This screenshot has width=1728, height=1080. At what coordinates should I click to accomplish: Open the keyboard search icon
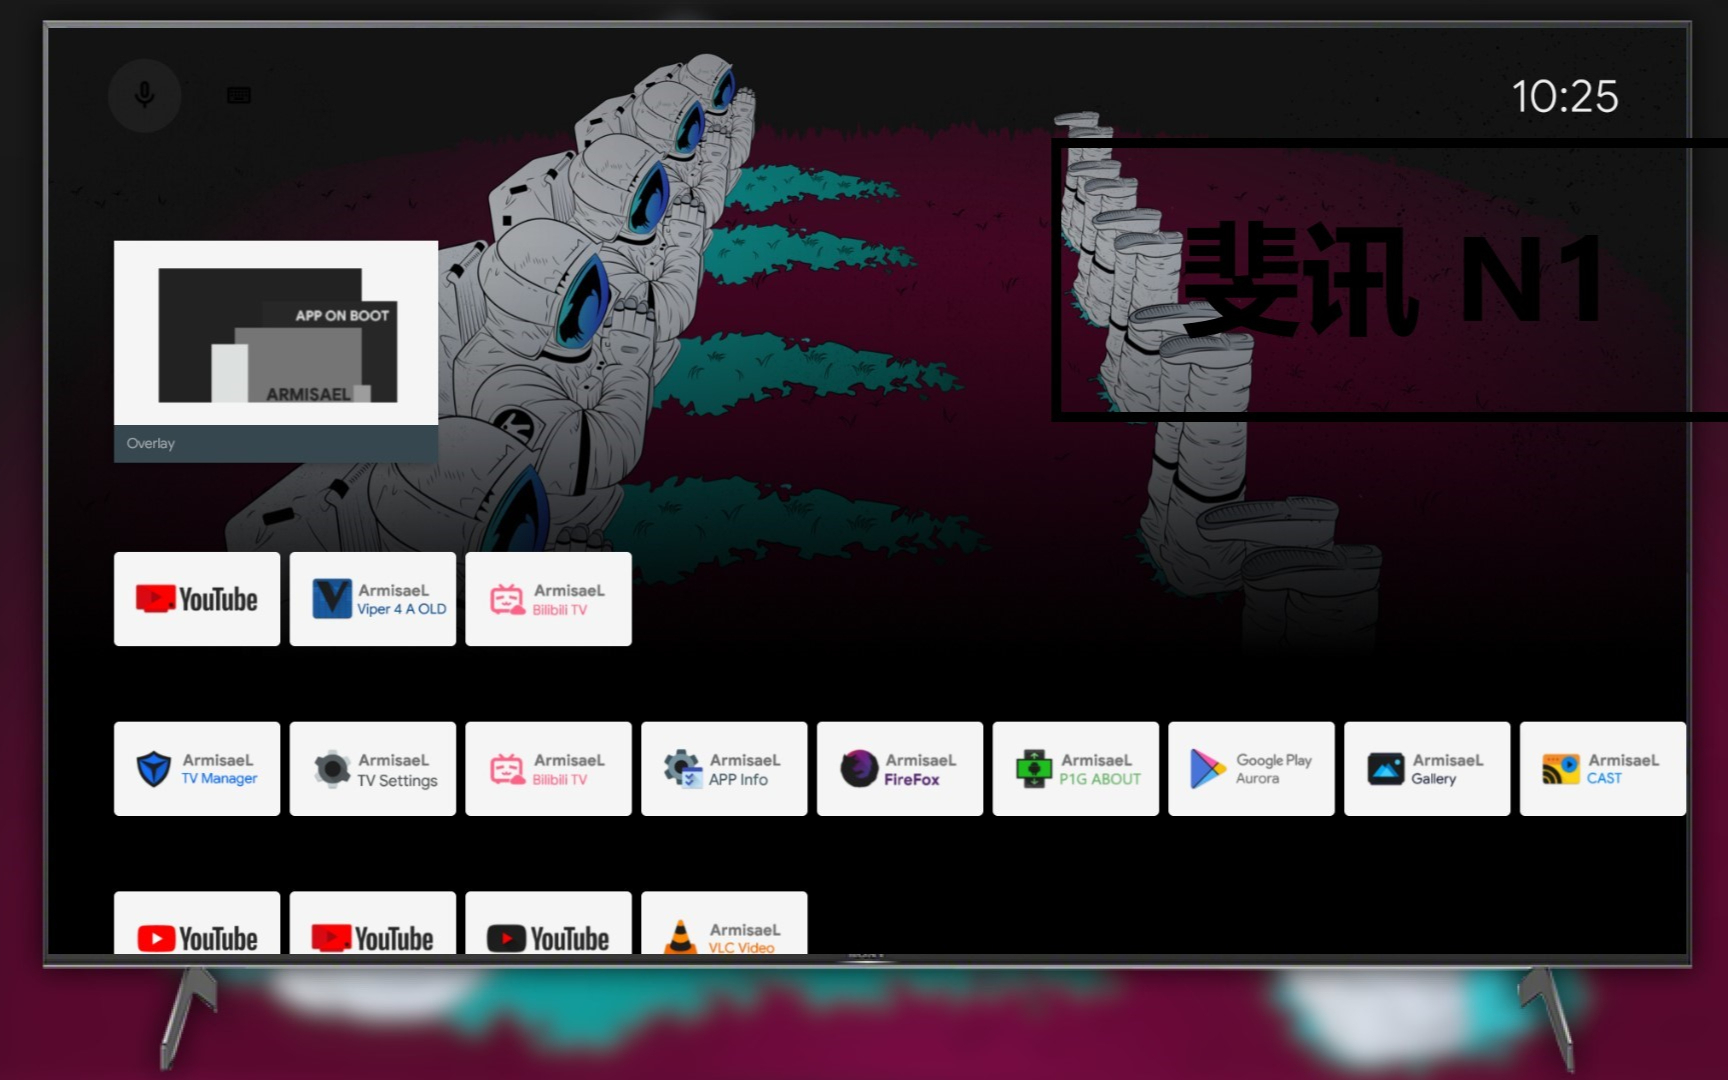click(x=239, y=96)
